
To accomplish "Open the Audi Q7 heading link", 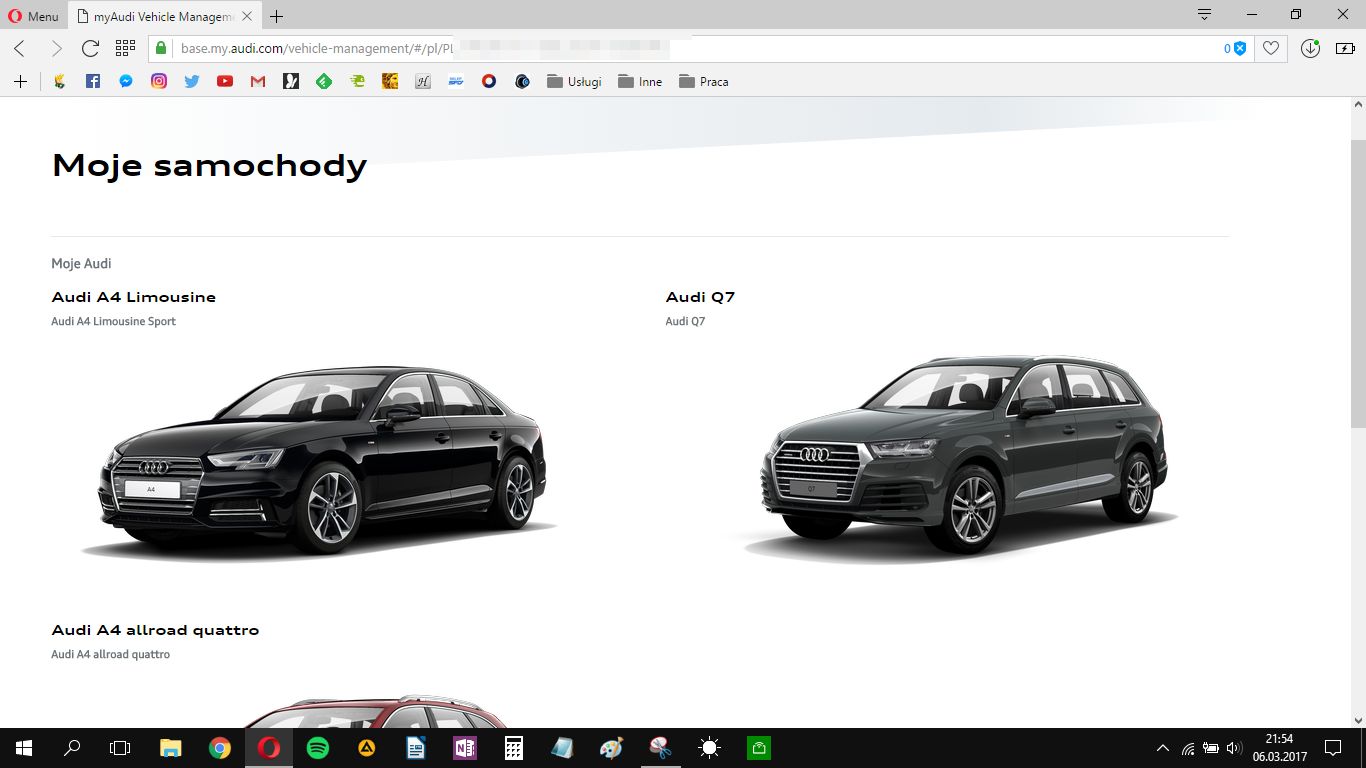I will (x=700, y=297).
